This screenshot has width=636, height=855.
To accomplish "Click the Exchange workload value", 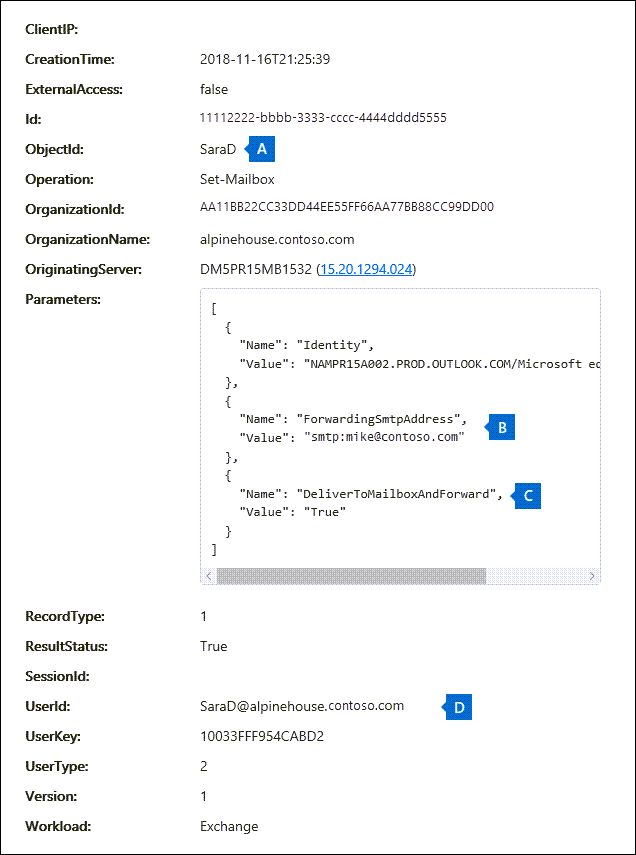I will pyautogui.click(x=229, y=827).
